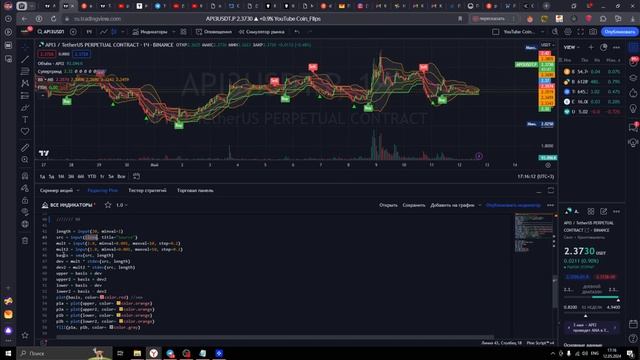Take a chart snapshot with camera icon
Image resolution: width=640 pixels, height=360 pixels.
(x=593, y=31)
